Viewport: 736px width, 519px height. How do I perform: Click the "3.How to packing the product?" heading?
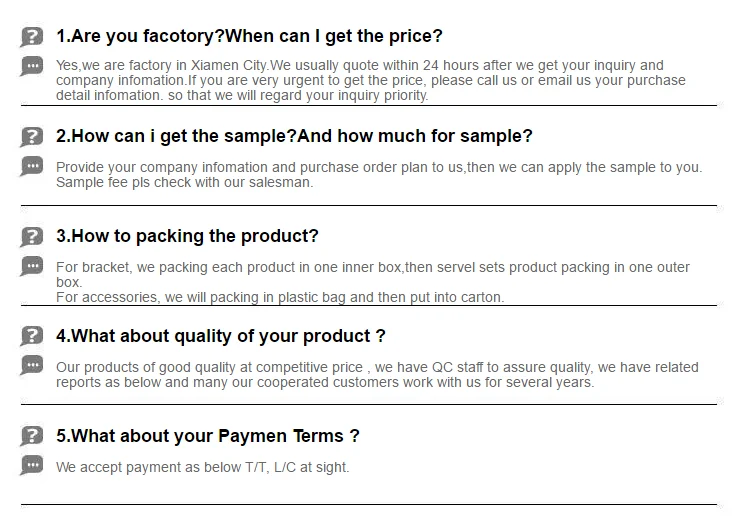click(187, 237)
